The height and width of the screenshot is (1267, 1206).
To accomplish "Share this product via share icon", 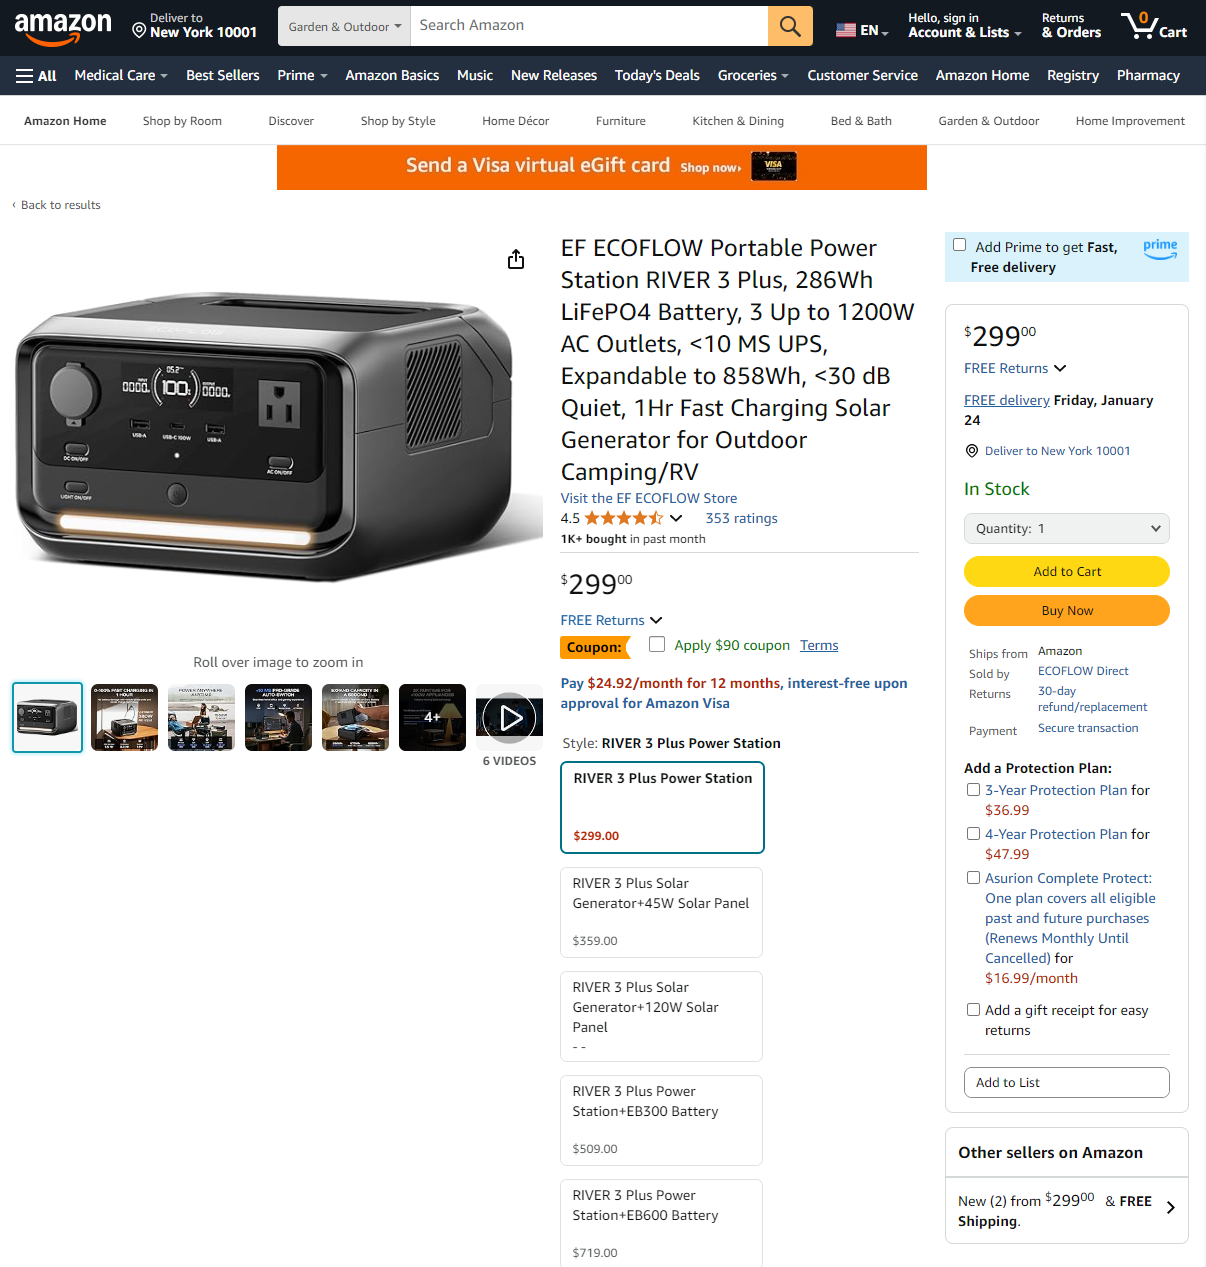I will tap(516, 260).
